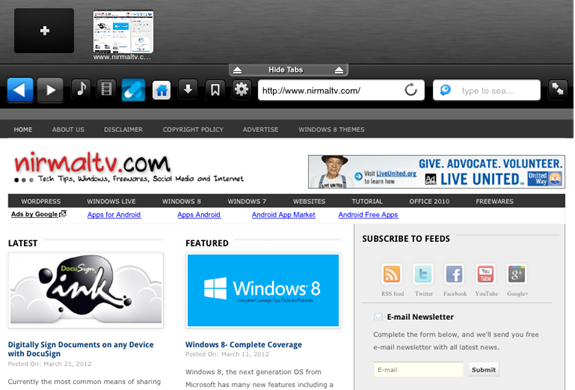The width and height of the screenshot is (575, 390).
Task: Focus the 'type to search' field
Action: click(487, 90)
